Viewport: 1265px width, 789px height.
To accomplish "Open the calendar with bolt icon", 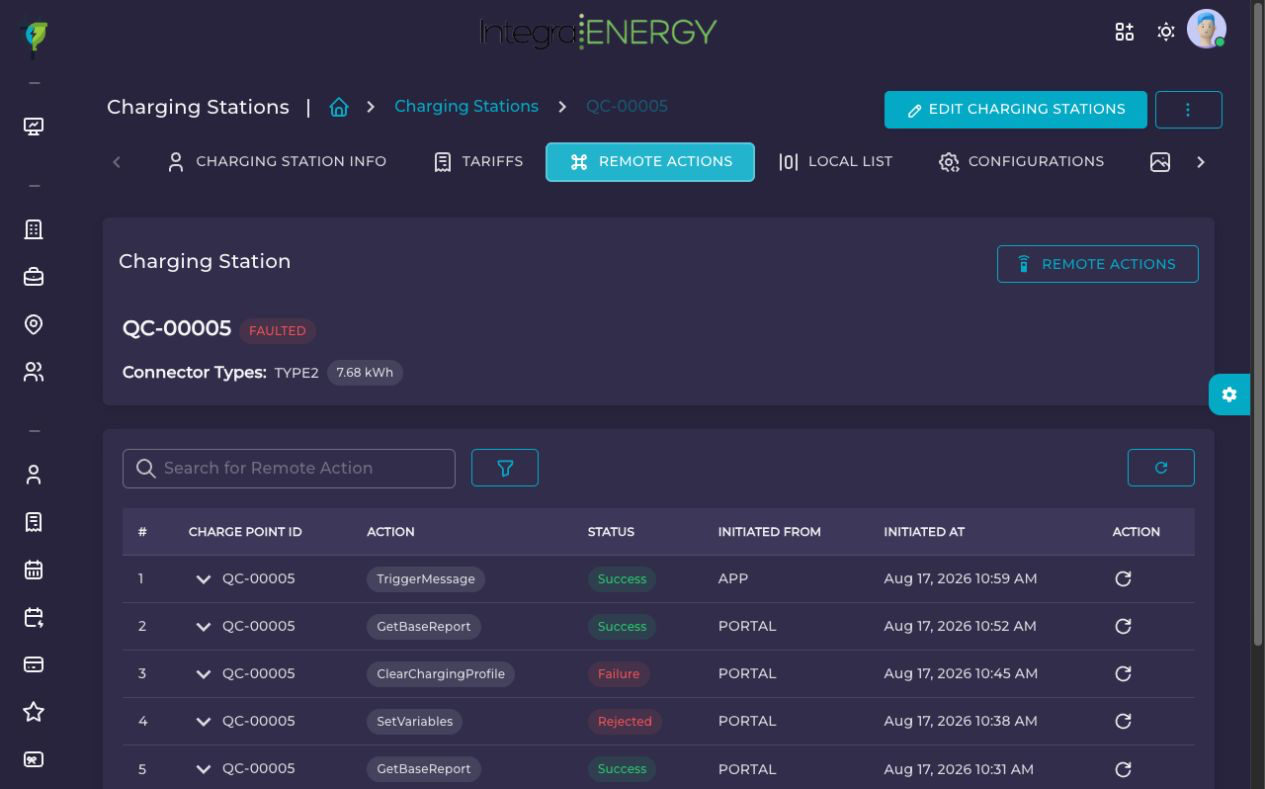I will click(34, 616).
